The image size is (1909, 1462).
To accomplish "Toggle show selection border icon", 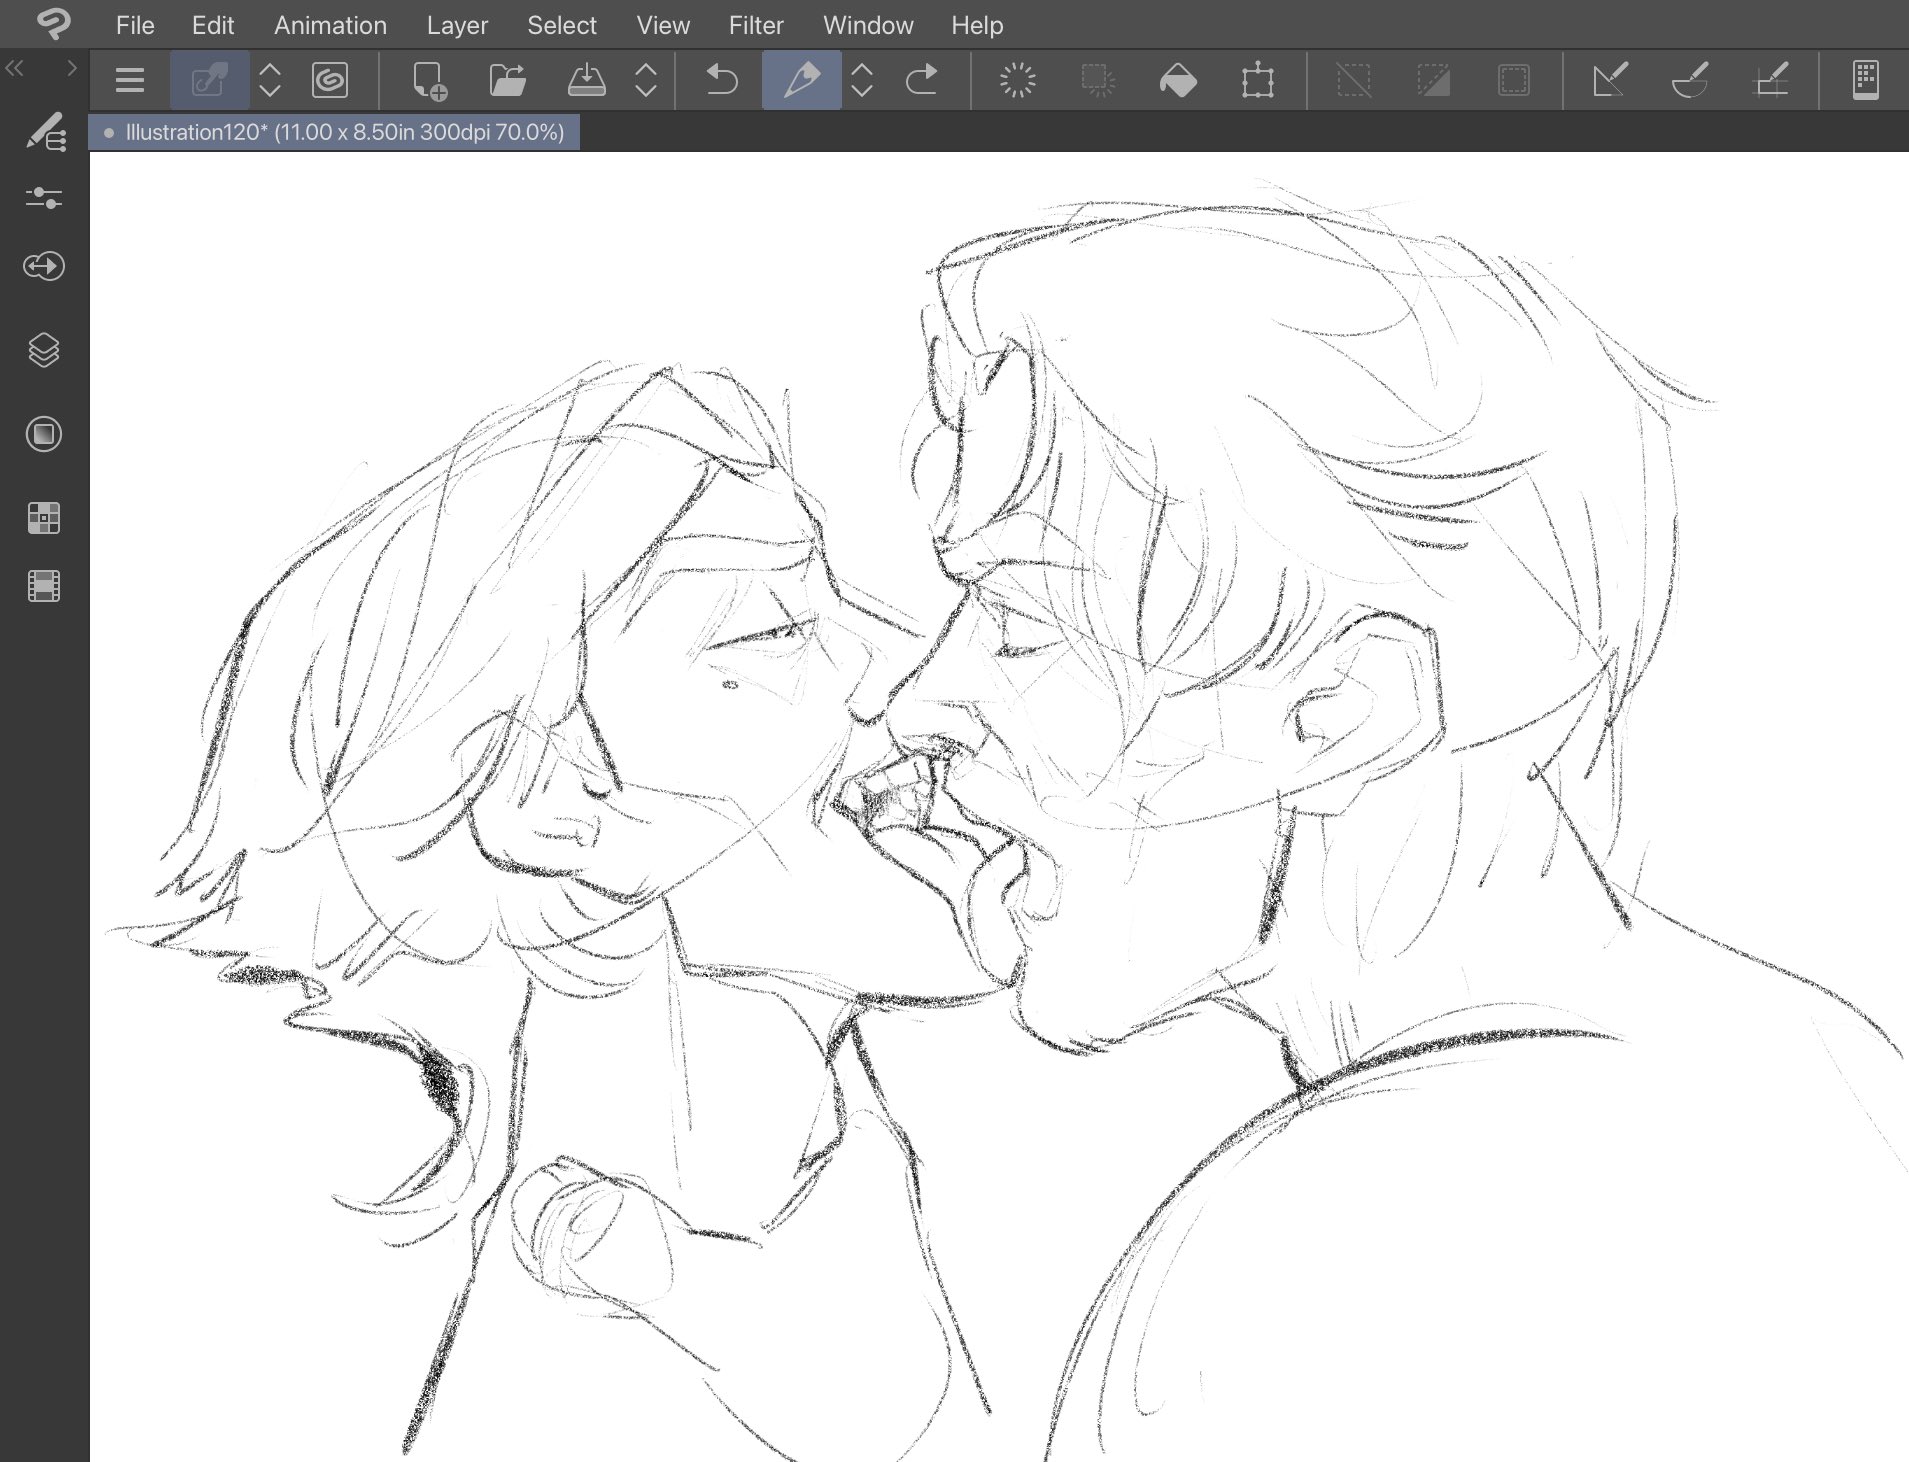I will coord(1514,80).
